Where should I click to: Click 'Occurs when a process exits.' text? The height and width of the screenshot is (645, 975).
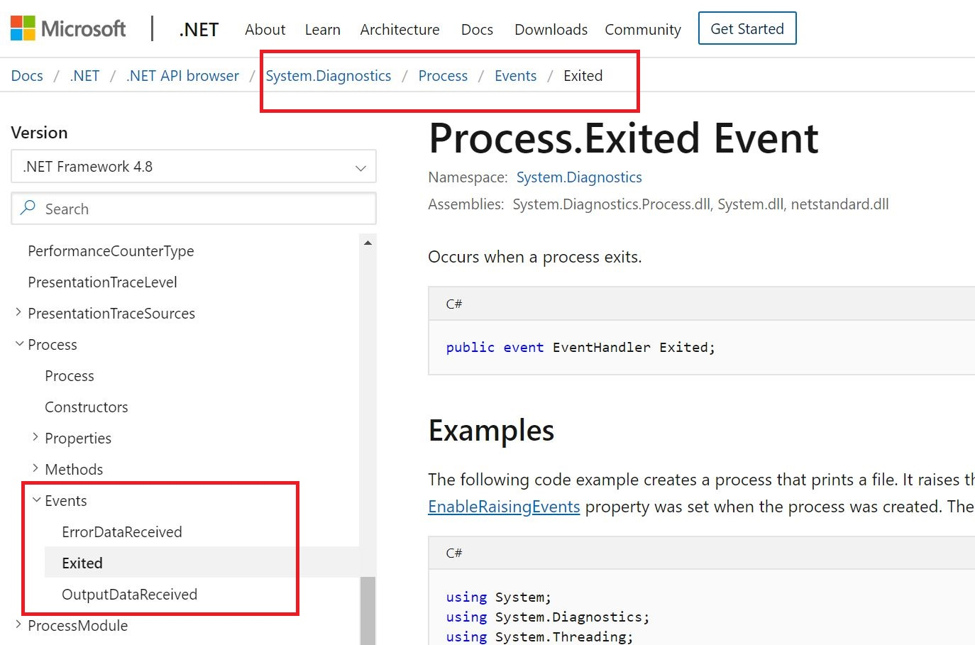pyautogui.click(x=535, y=257)
